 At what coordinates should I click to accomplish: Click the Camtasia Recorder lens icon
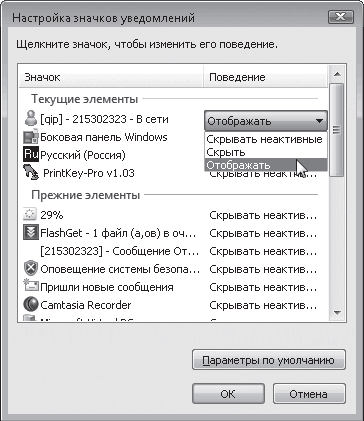[31, 304]
